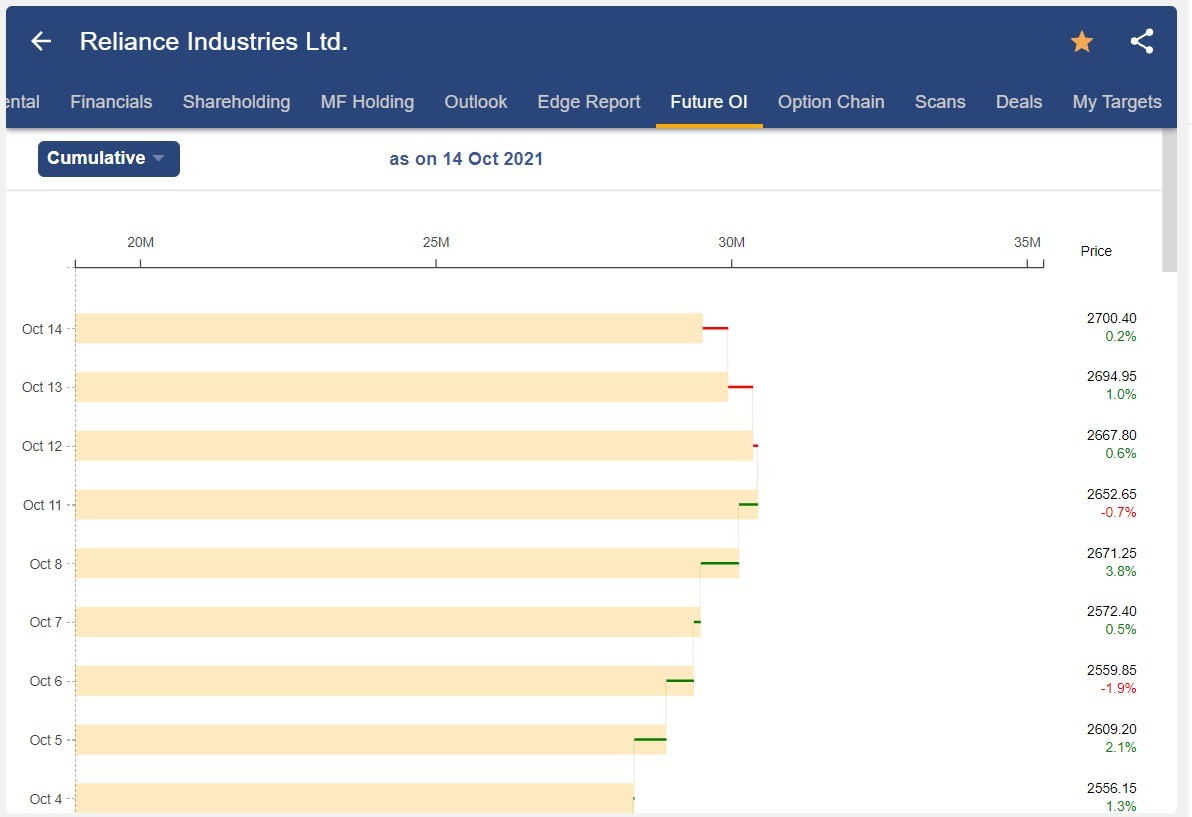The width and height of the screenshot is (1192, 817).
Task: Select the Future OI tab
Action: pyautogui.click(x=709, y=101)
